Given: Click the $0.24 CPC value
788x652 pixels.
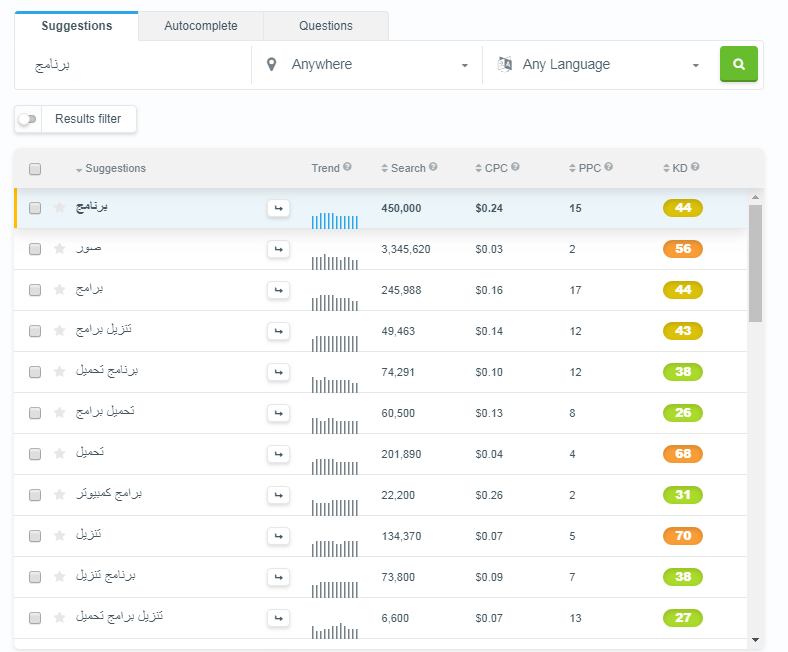Looking at the screenshot, I should (x=489, y=208).
